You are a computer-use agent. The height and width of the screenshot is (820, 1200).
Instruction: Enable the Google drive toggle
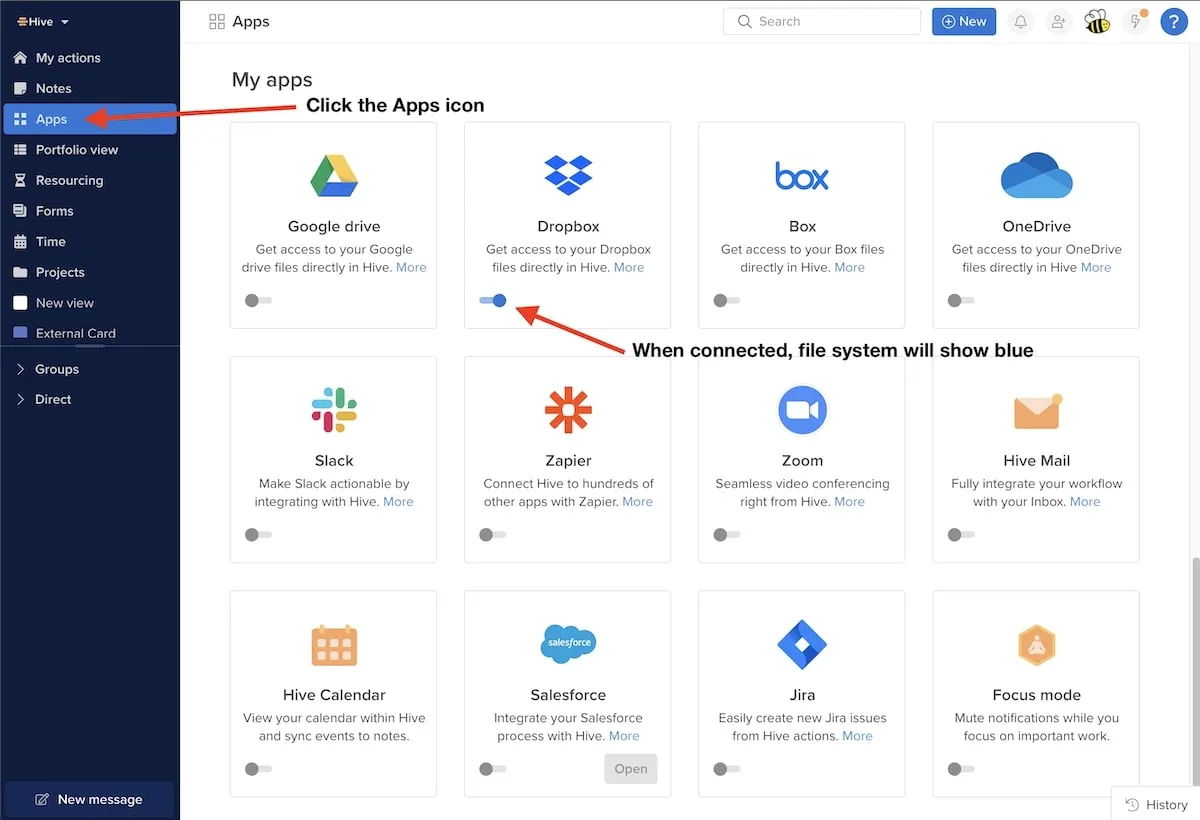point(258,300)
